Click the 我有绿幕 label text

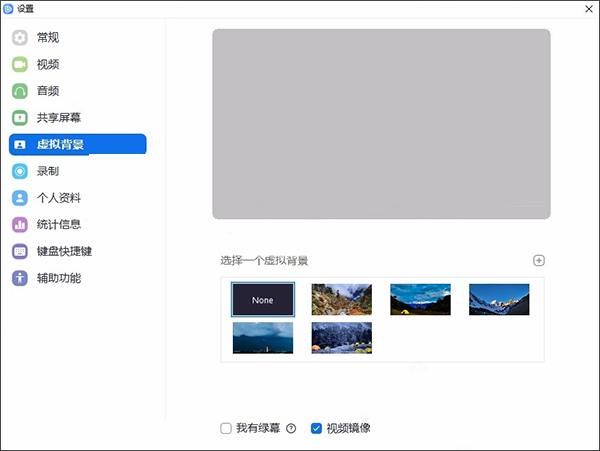coord(258,428)
